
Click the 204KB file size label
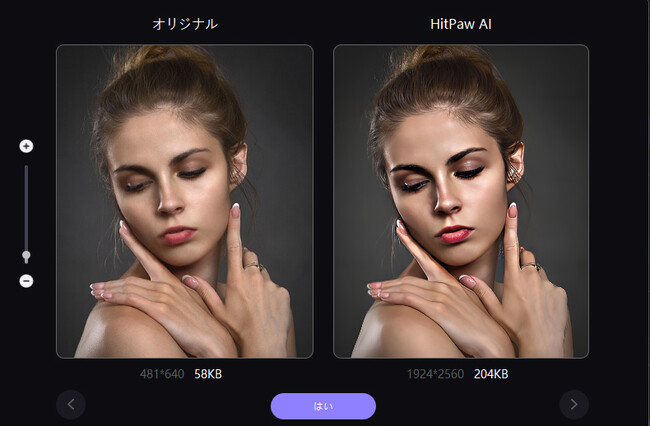point(491,374)
